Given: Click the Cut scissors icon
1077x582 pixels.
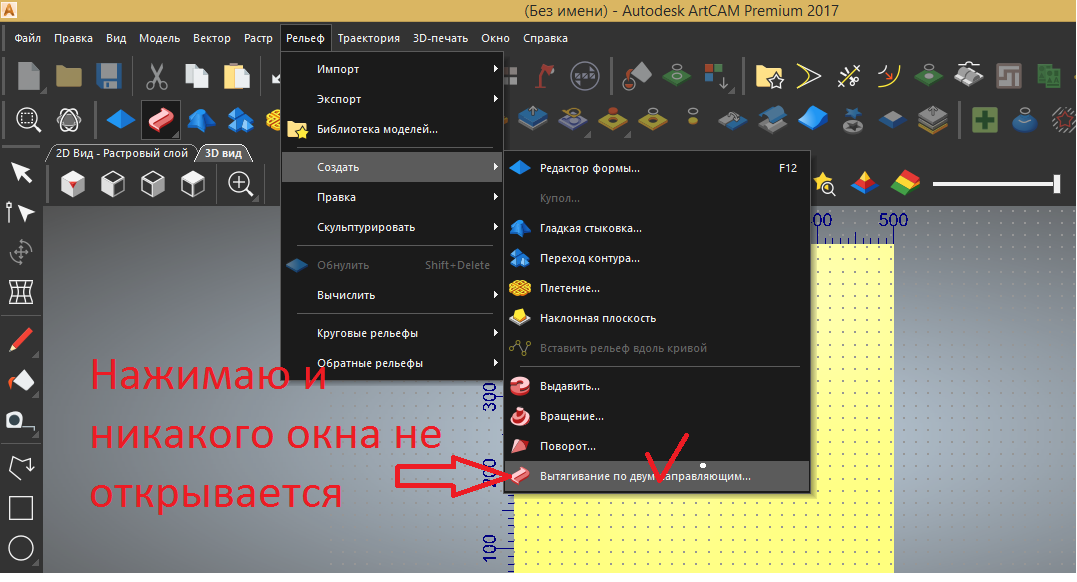Looking at the screenshot, I should pos(157,76).
